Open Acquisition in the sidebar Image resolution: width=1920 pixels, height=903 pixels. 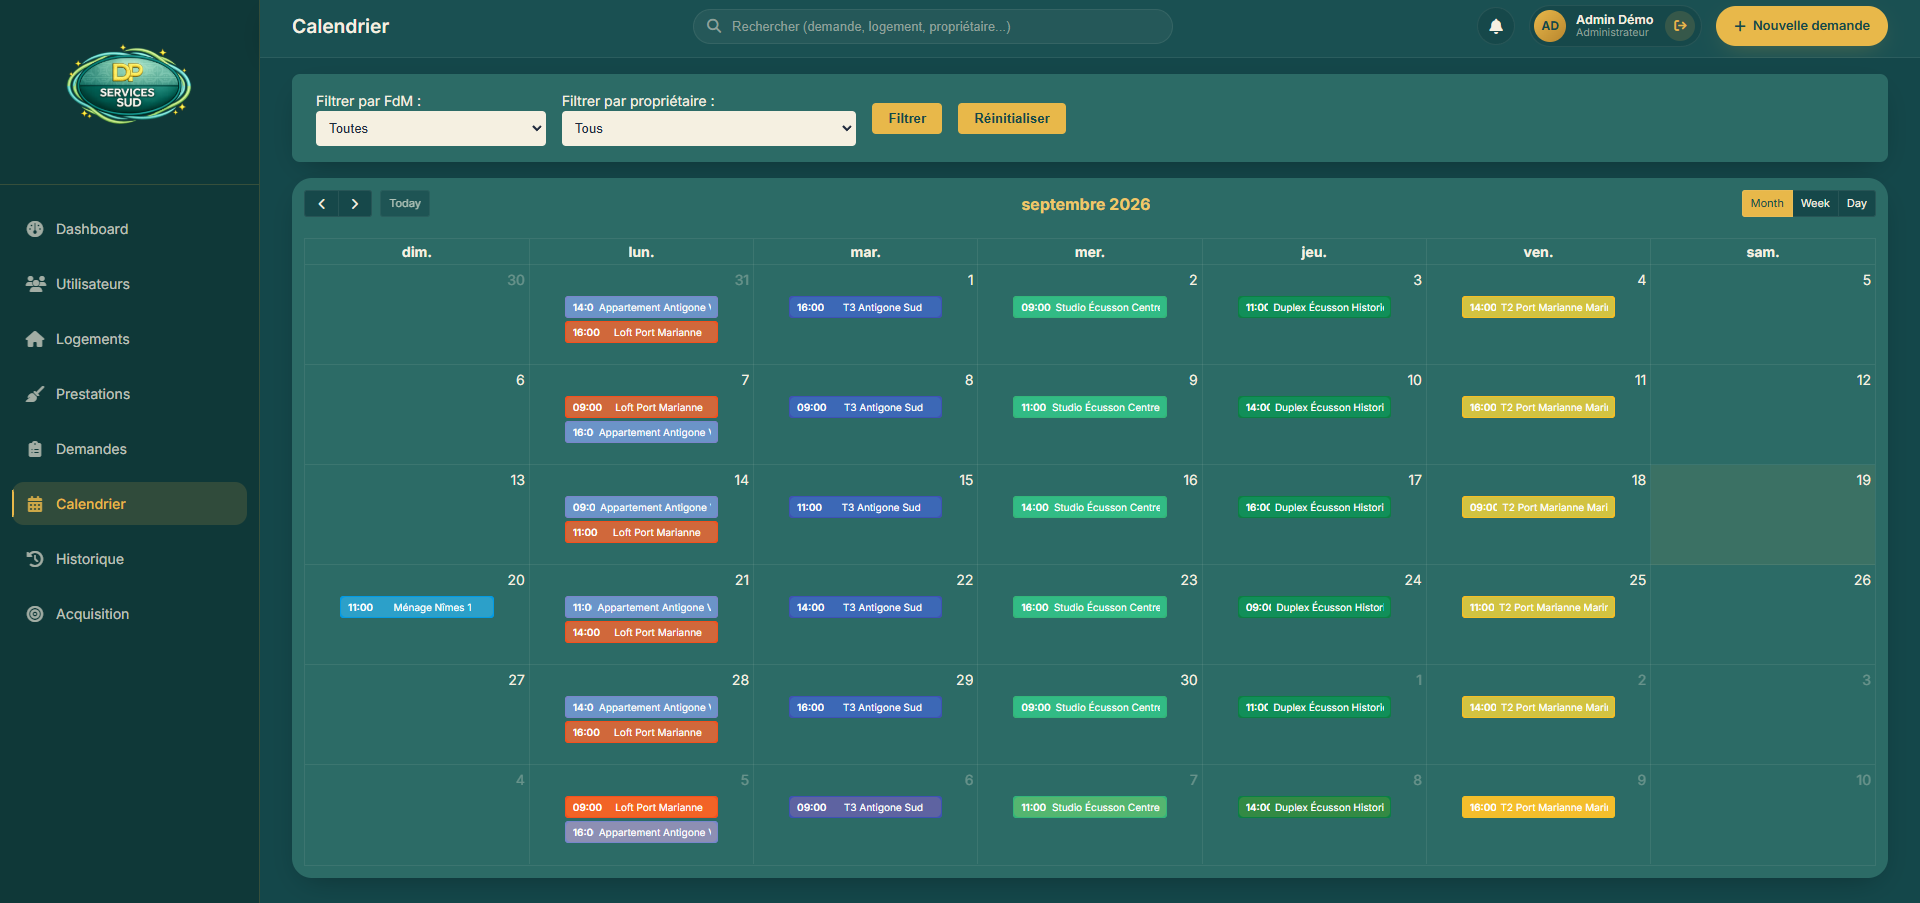(129, 614)
